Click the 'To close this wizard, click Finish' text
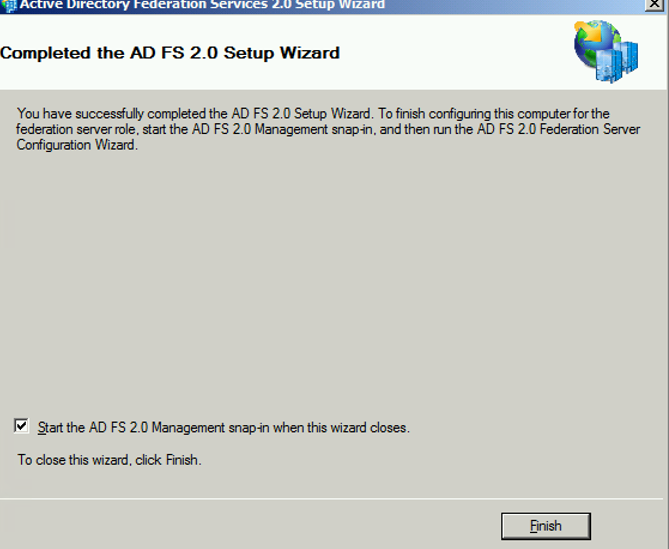 click(x=110, y=460)
